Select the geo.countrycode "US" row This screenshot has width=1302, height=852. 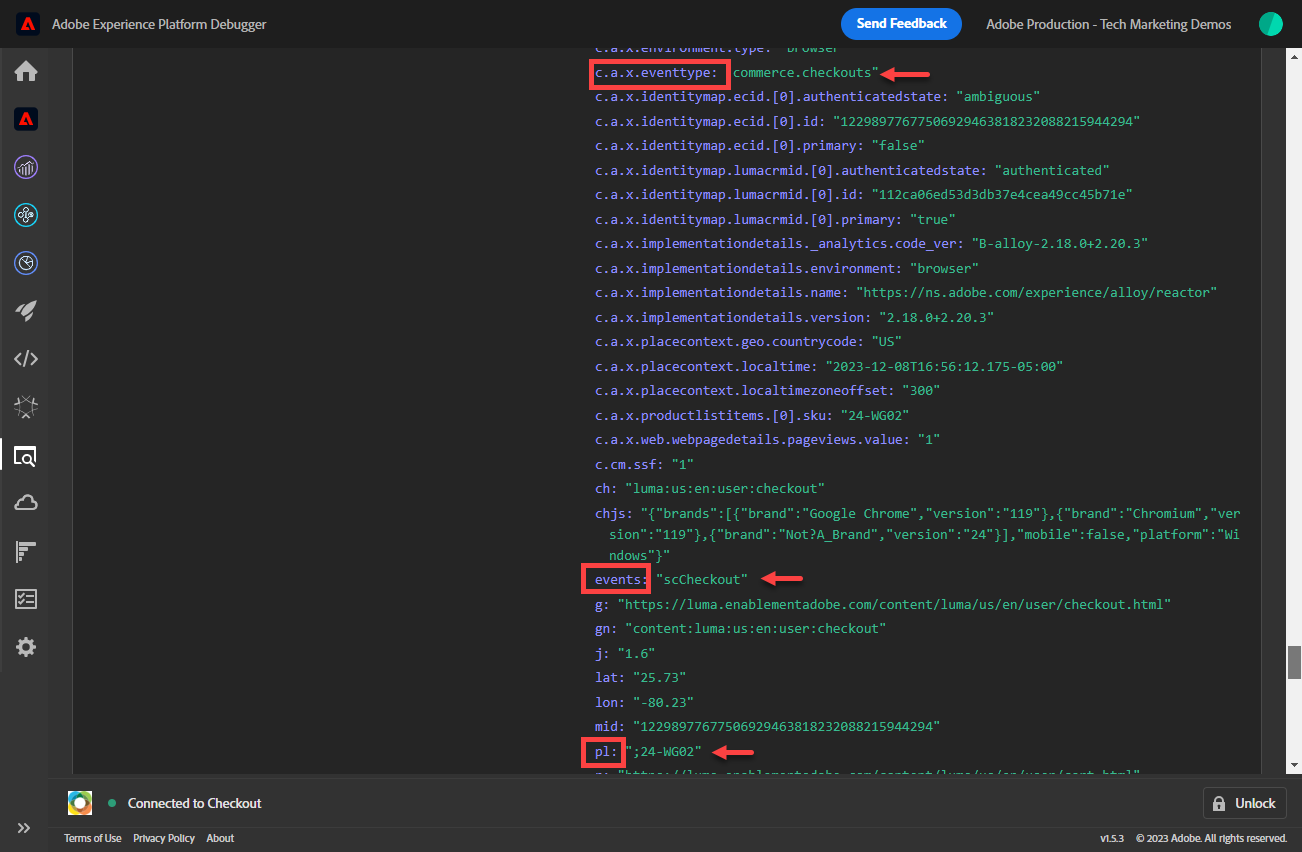pos(748,341)
